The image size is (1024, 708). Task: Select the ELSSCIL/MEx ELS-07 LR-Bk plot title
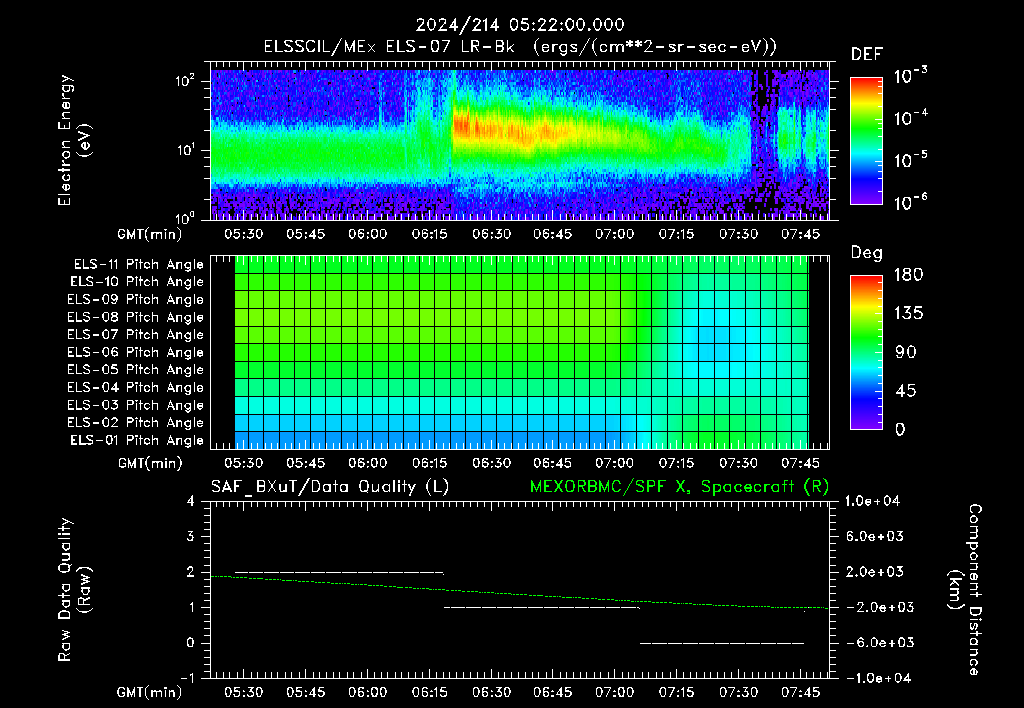pos(520,47)
